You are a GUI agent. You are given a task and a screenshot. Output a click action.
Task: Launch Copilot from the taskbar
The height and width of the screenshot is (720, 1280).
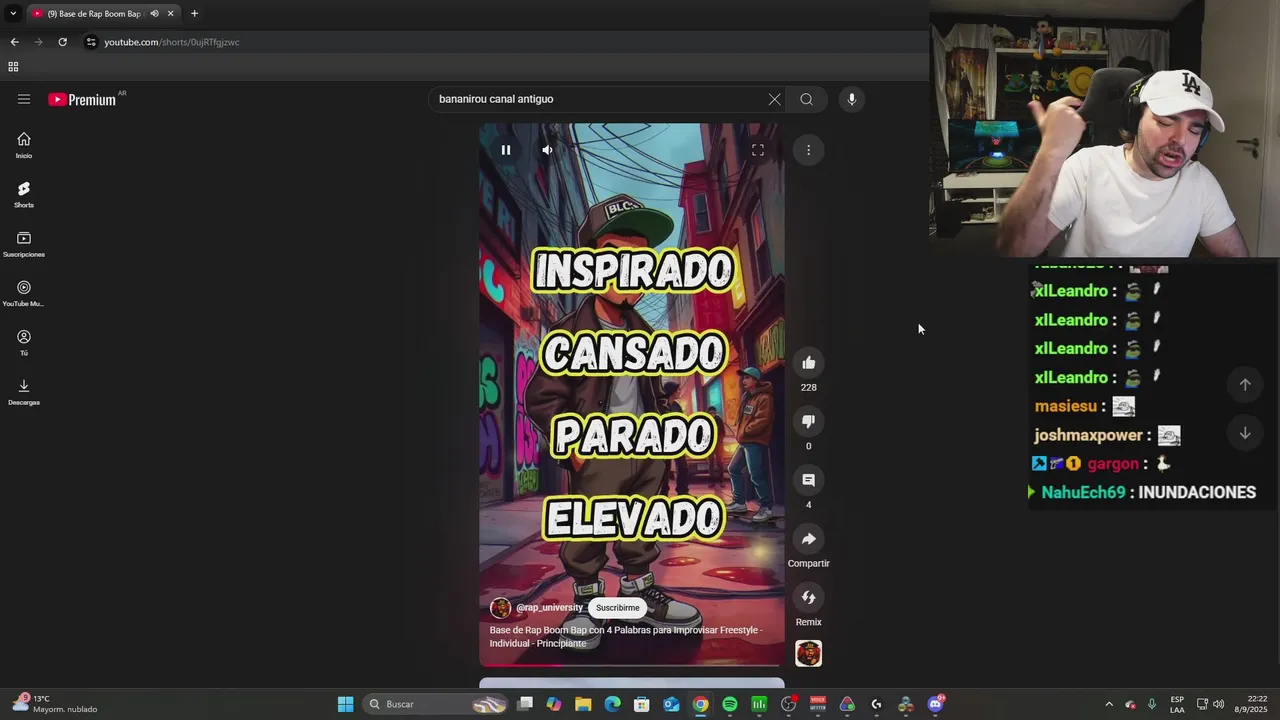tap(554, 704)
